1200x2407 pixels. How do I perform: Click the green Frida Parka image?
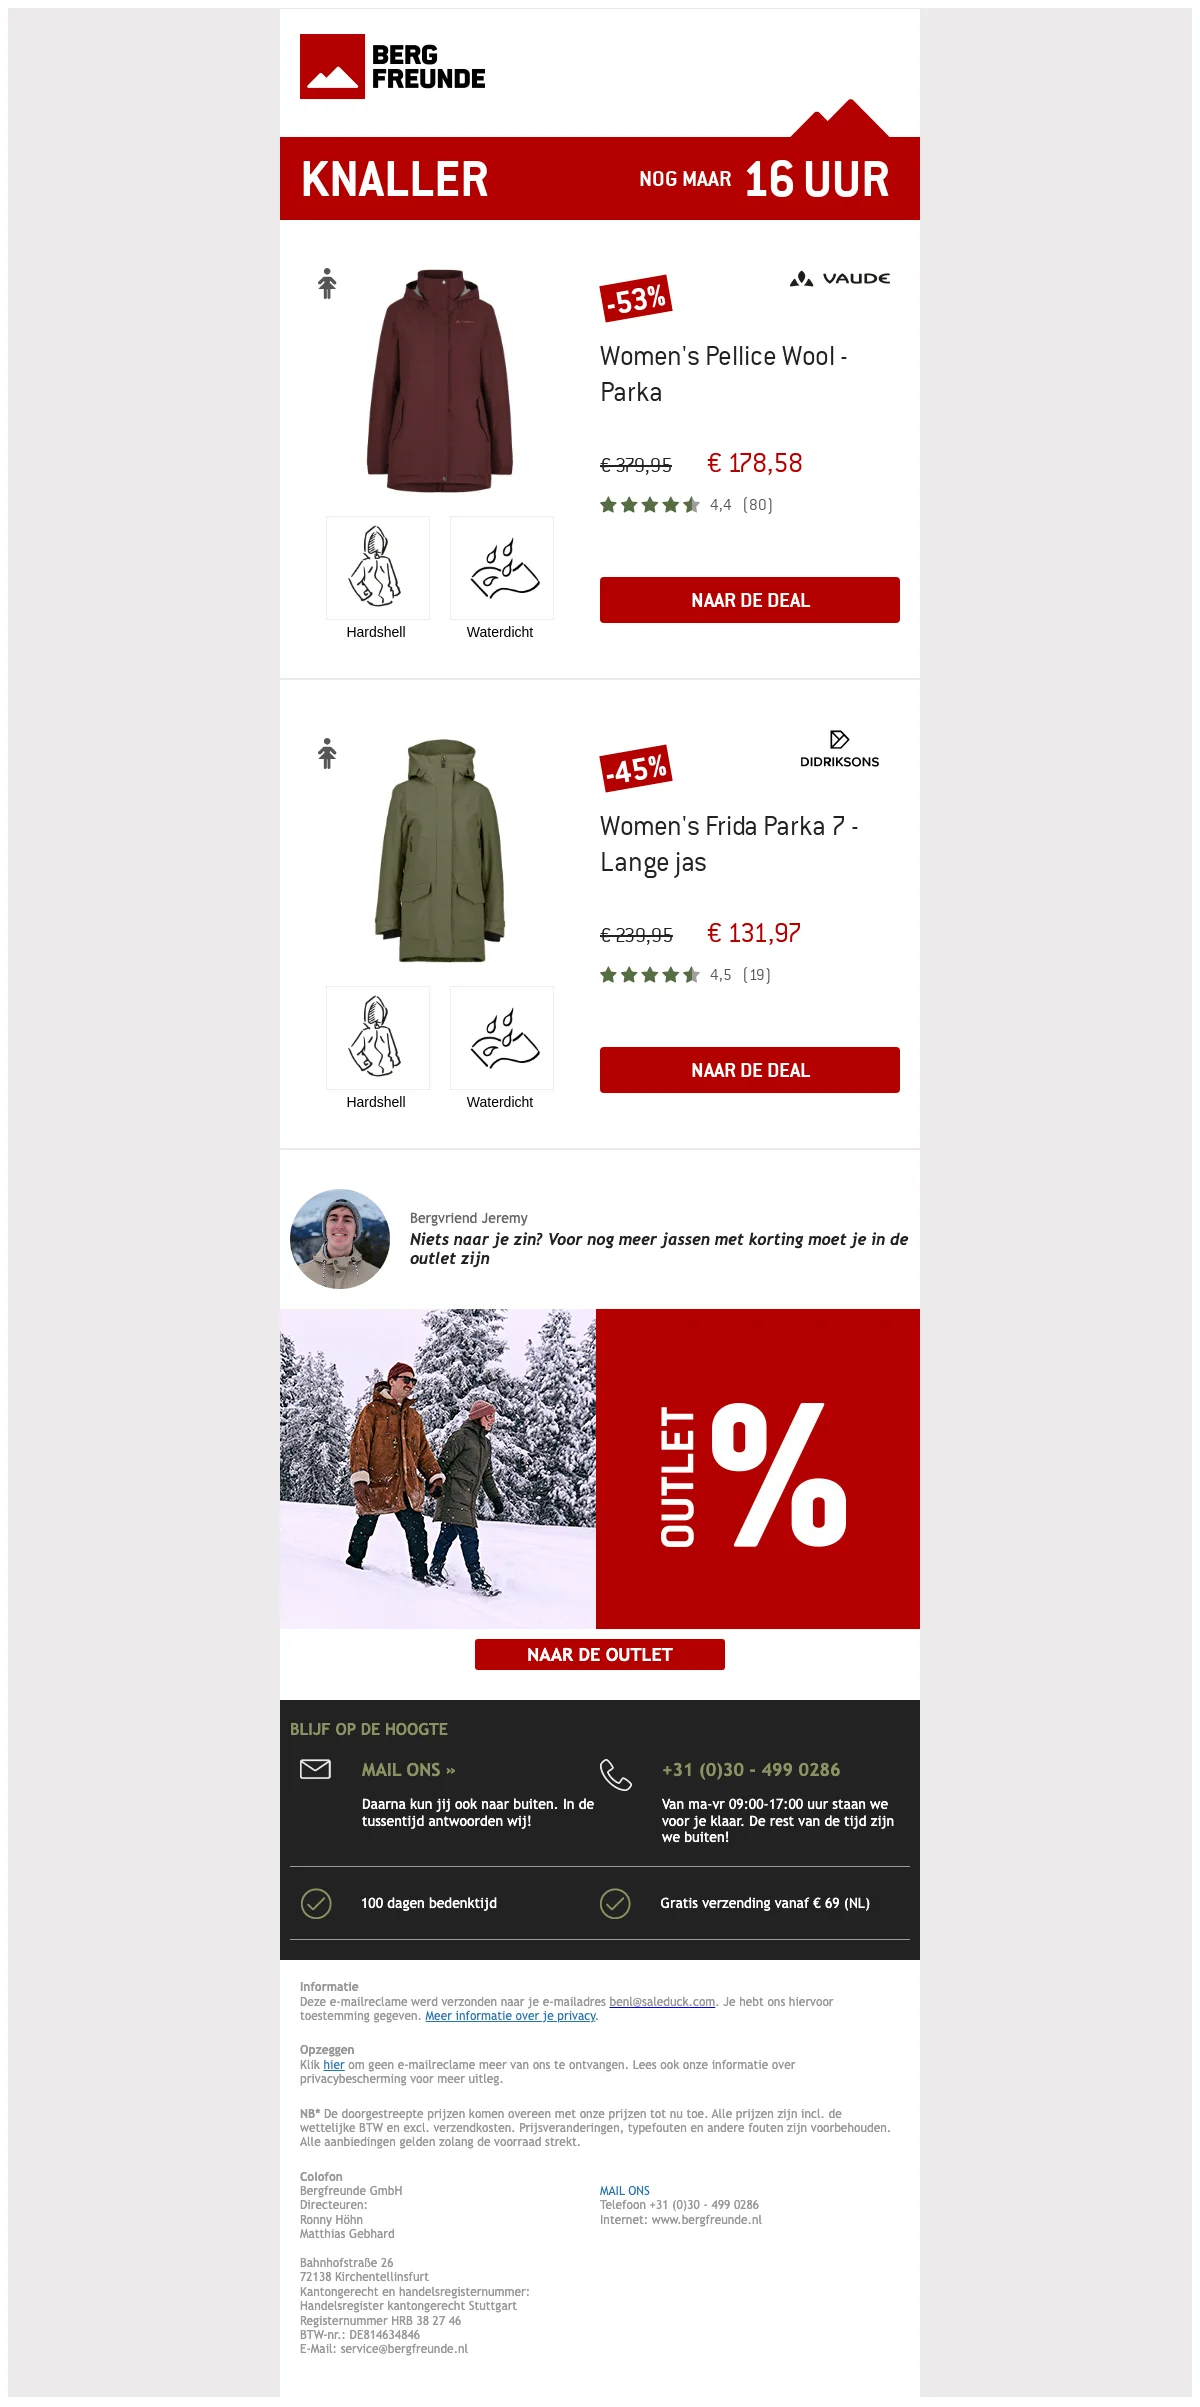440,851
